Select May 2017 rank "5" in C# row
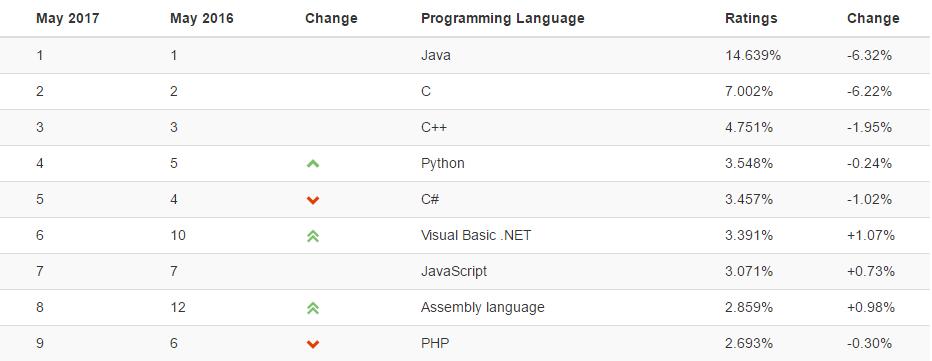Viewport: 932px width, 361px height. [x=40, y=199]
